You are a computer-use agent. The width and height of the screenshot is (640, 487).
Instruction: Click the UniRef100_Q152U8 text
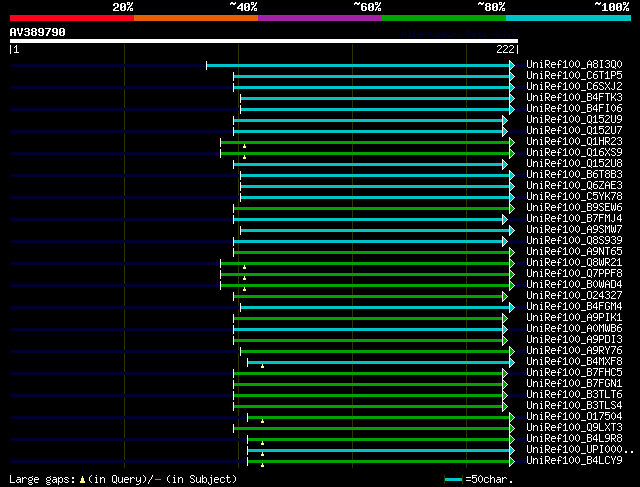[574, 164]
